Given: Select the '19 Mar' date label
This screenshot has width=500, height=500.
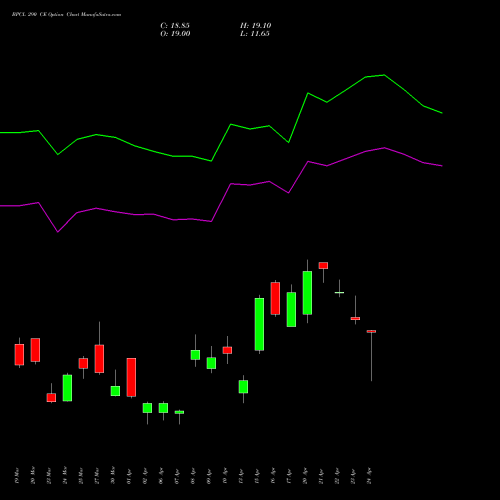Looking at the screenshot, I should [x=17, y=476].
